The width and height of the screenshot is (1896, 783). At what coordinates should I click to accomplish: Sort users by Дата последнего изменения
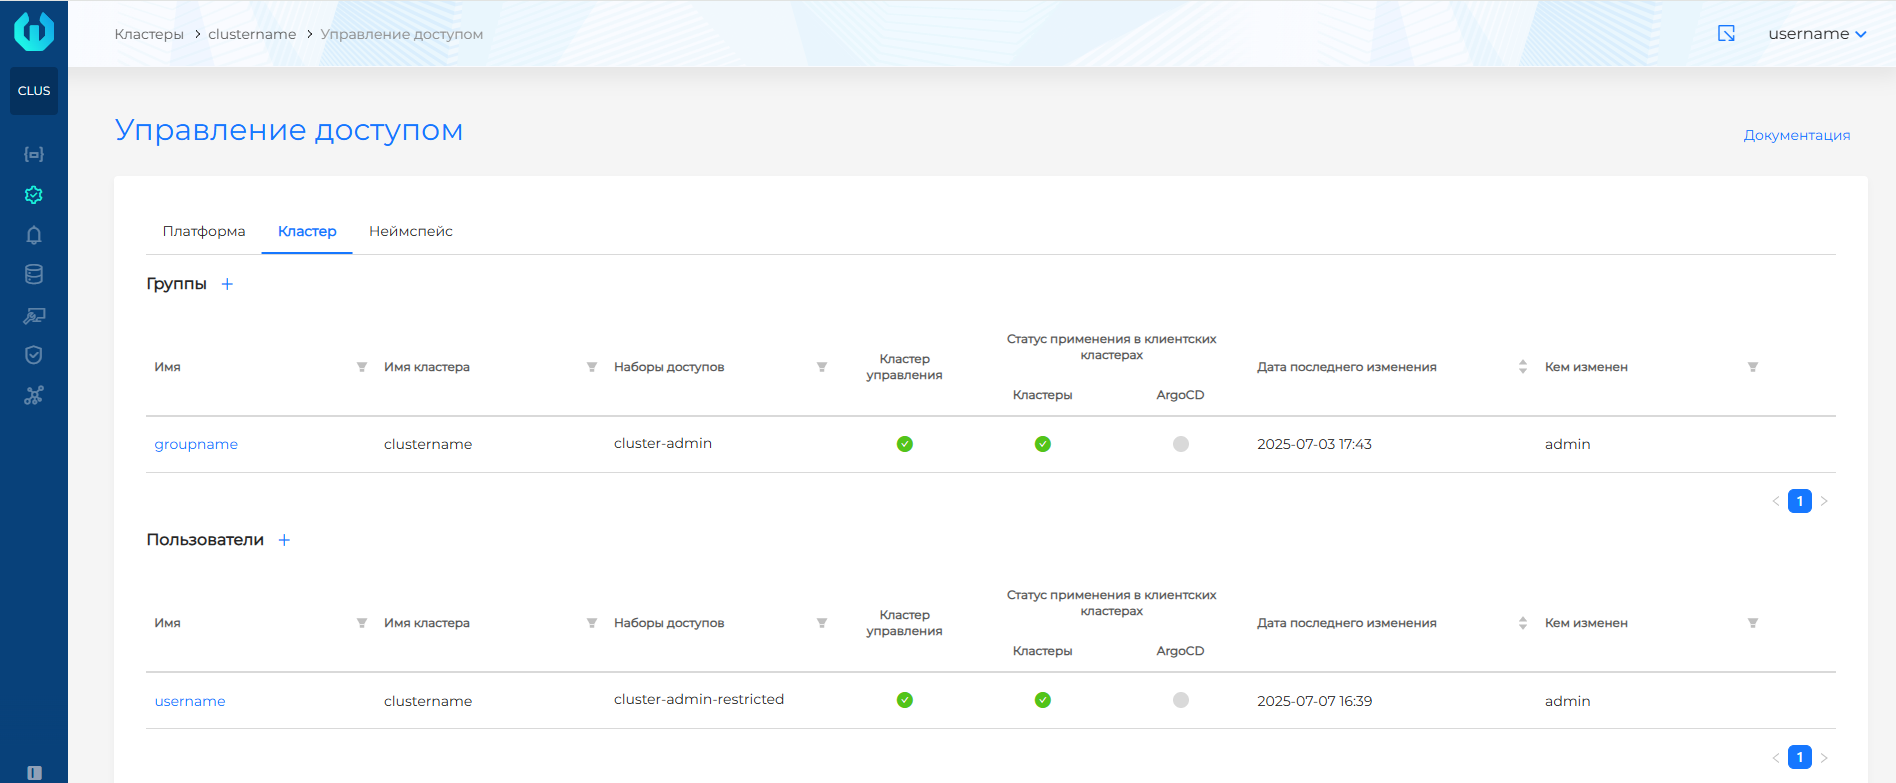click(1523, 623)
